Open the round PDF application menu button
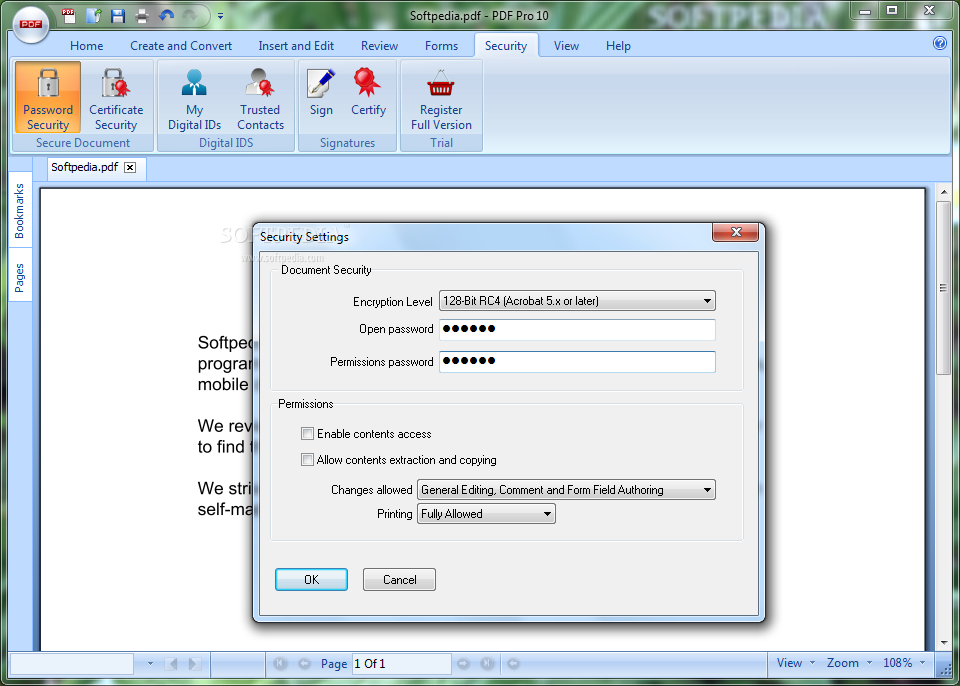 pyautogui.click(x=31, y=24)
